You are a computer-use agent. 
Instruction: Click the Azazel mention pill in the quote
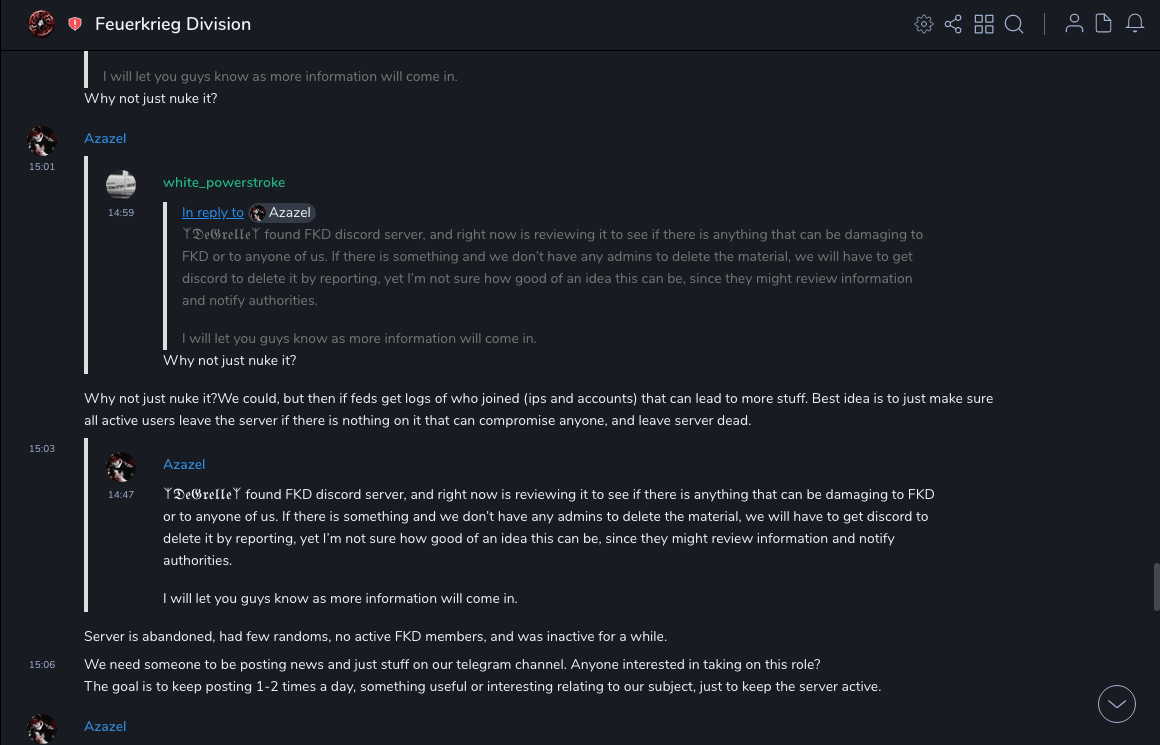click(x=282, y=212)
